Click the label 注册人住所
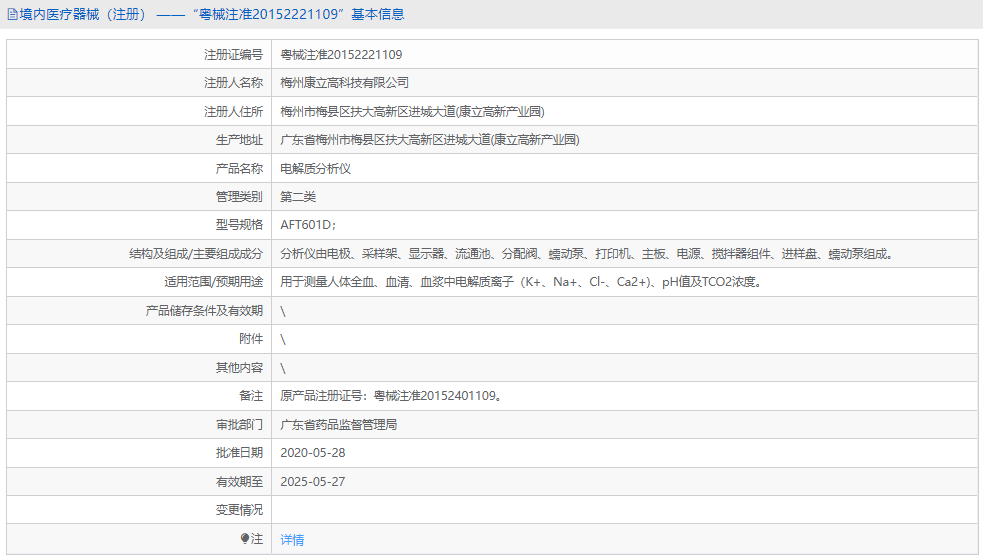Screen dimensions: 983x560 click(x=233, y=112)
